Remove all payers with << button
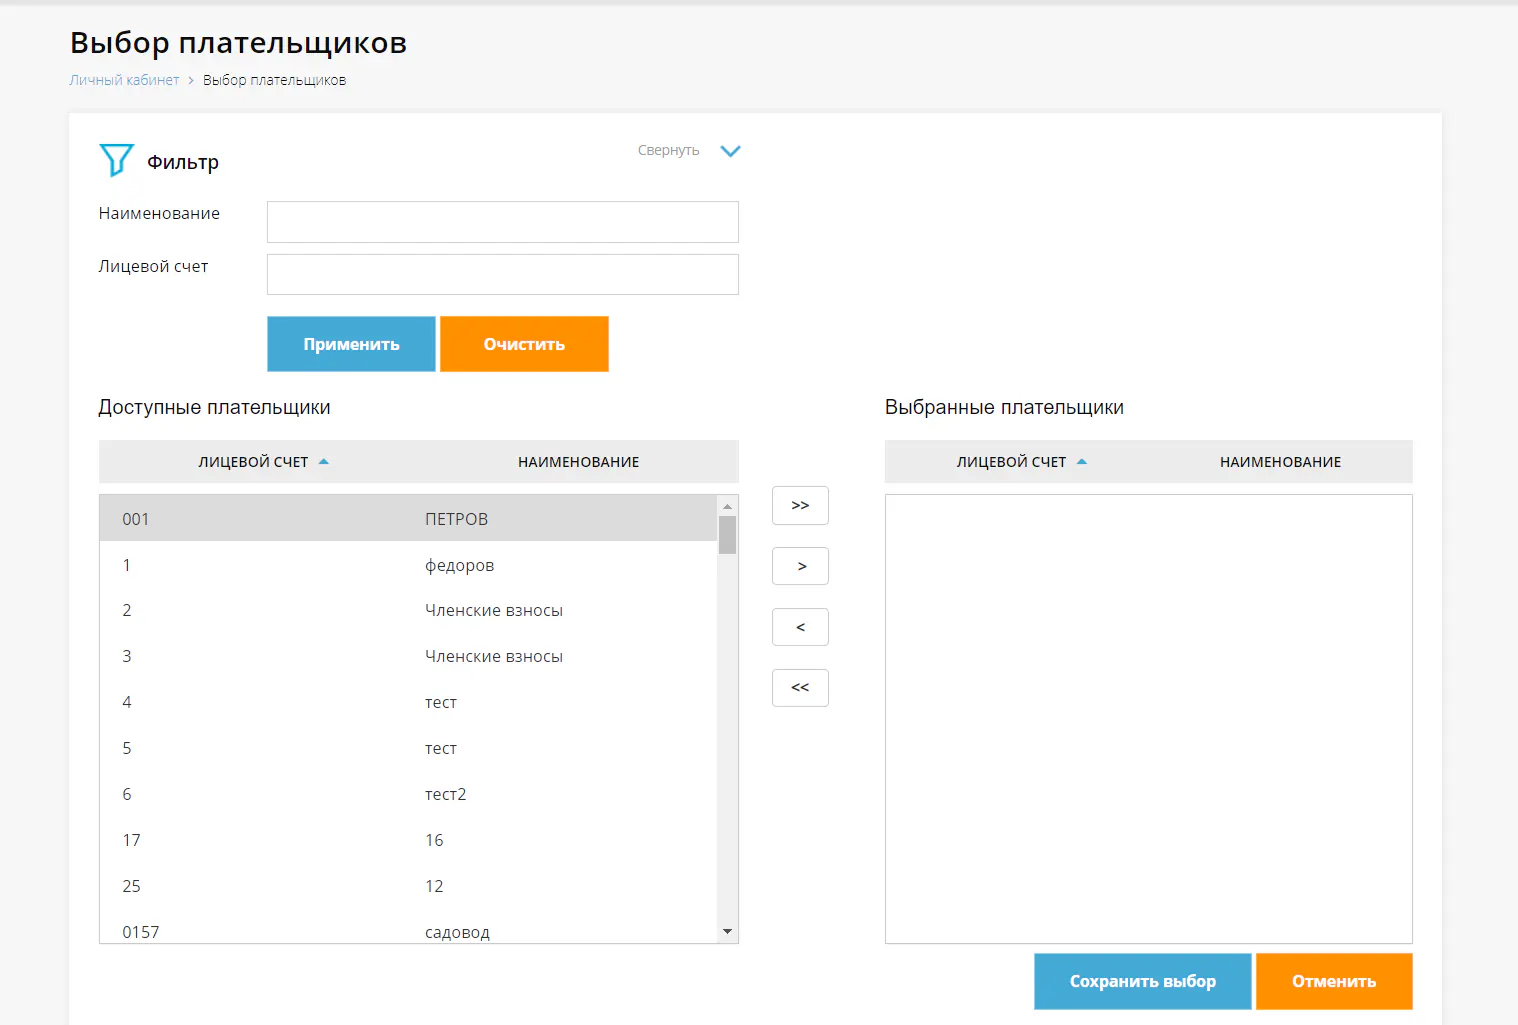Image resolution: width=1518 pixels, height=1025 pixels. [800, 689]
